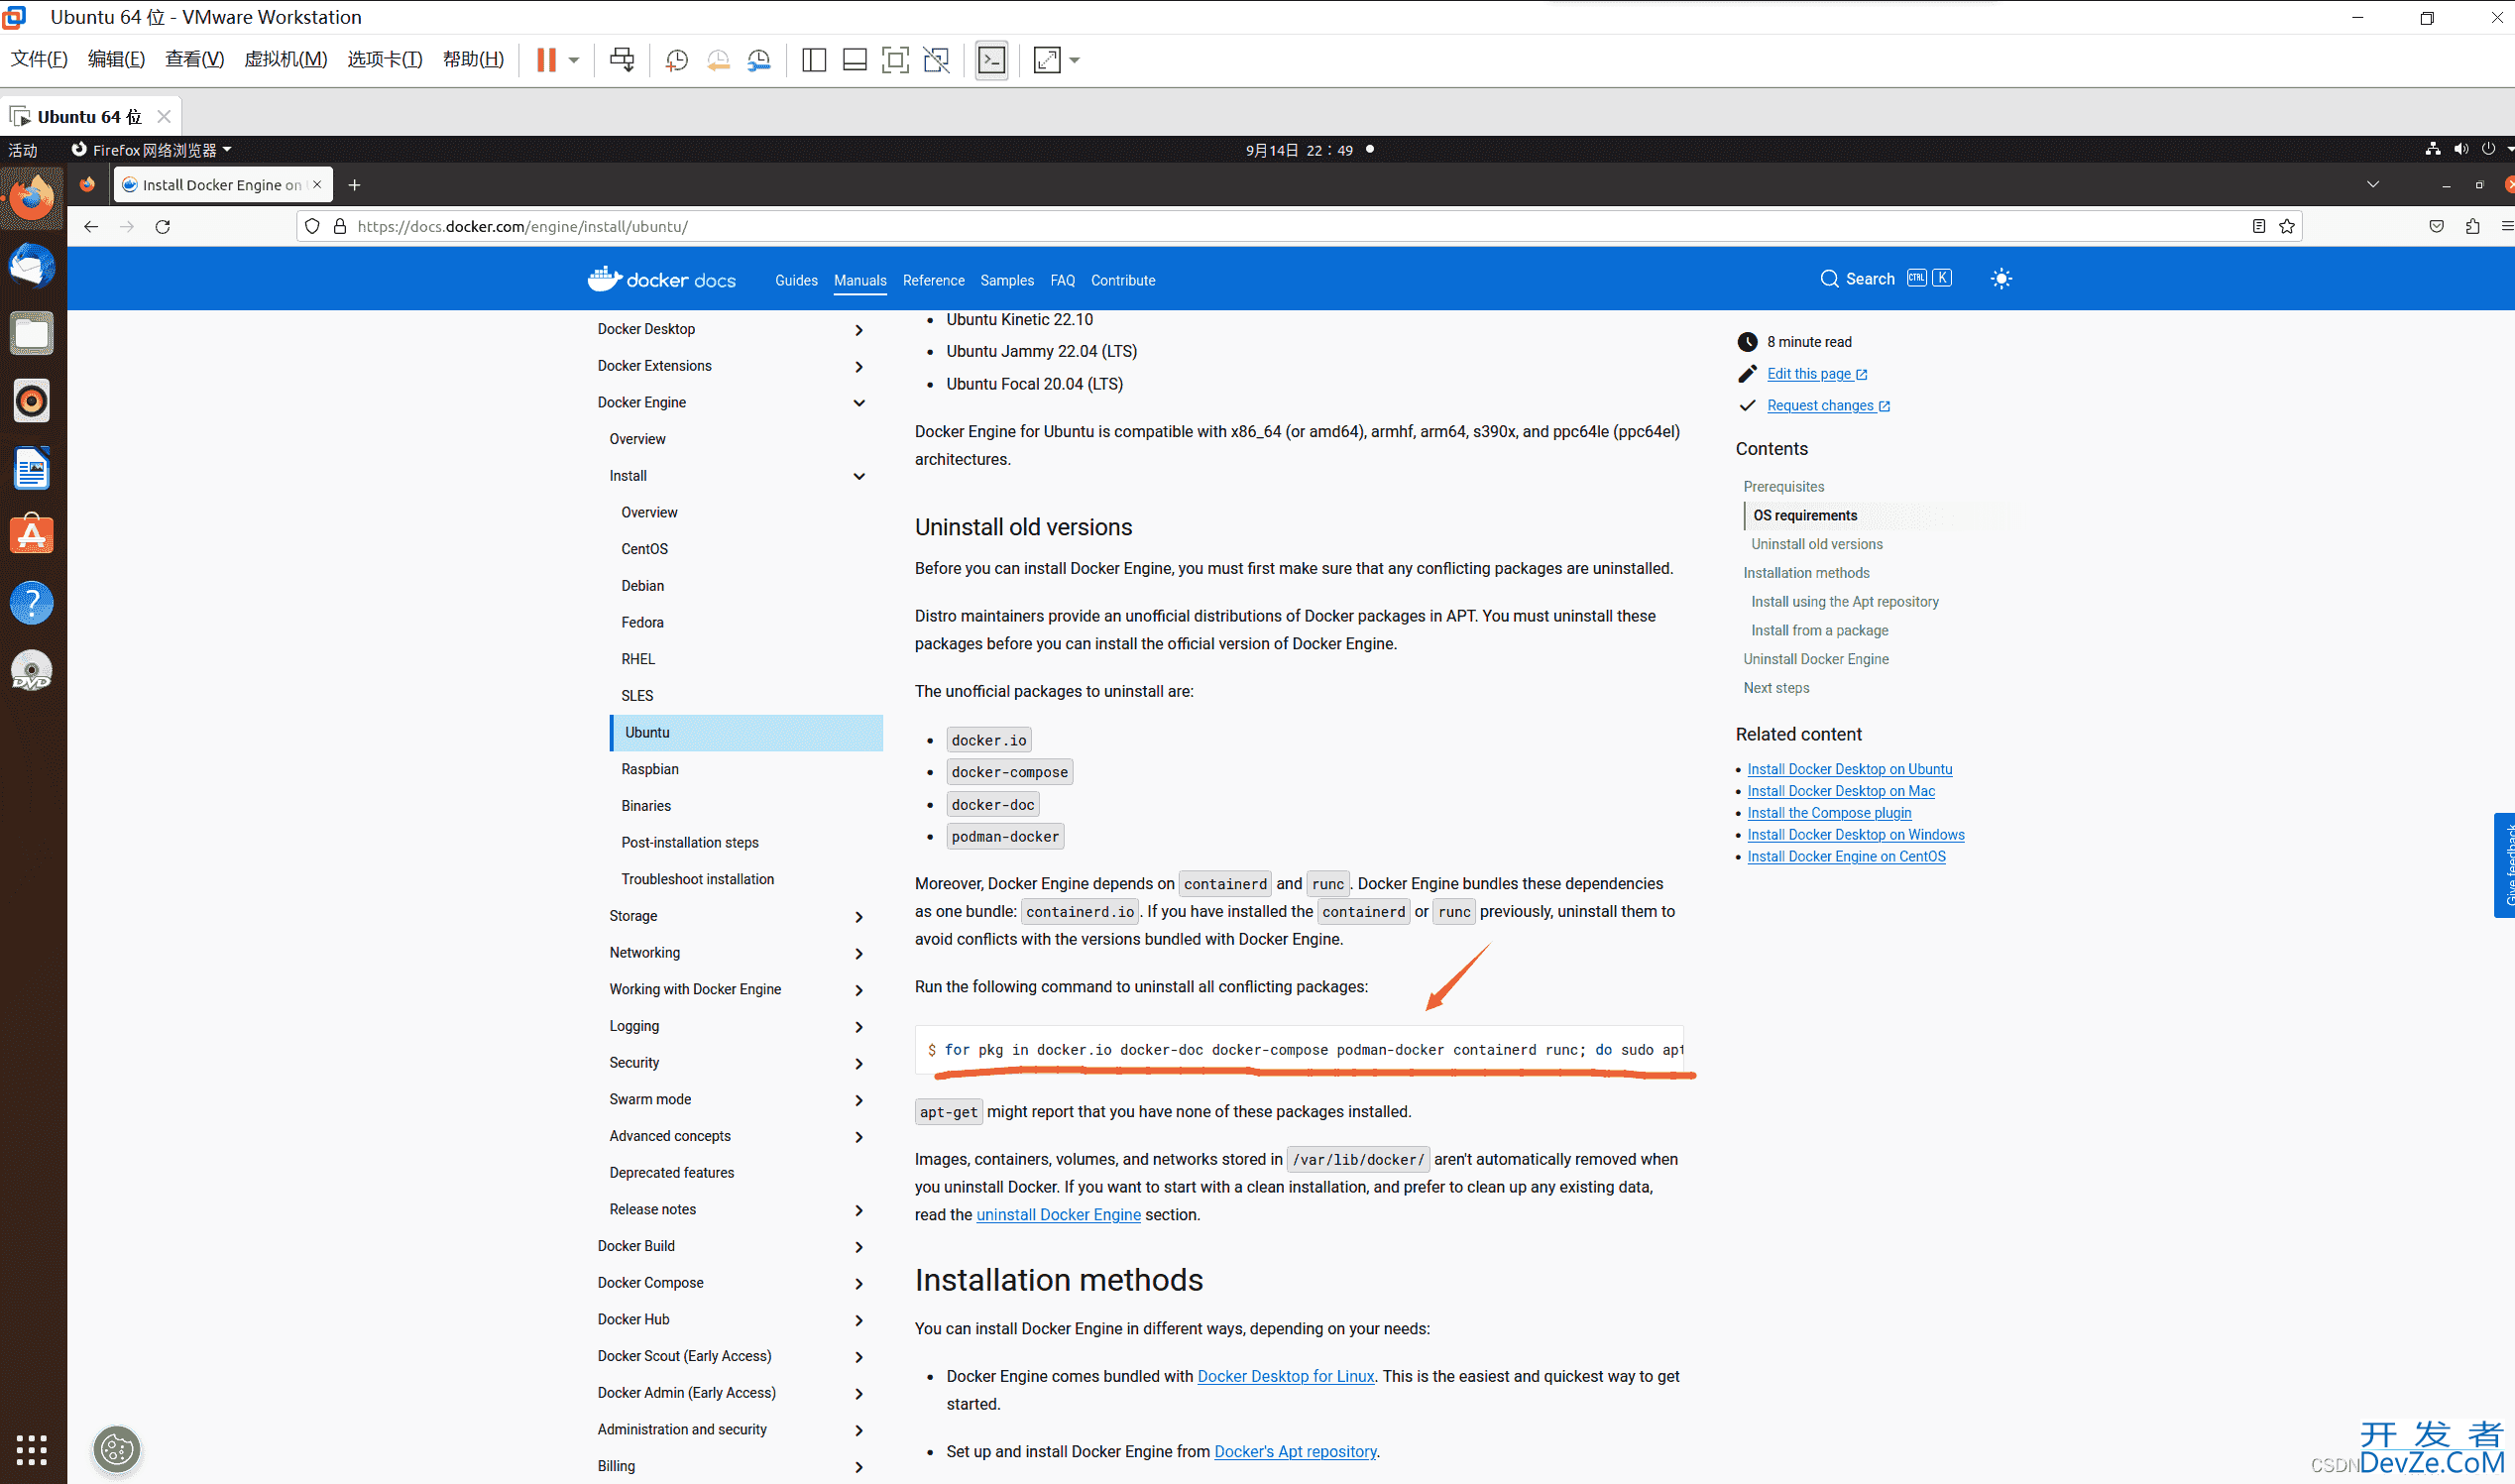Open Rhythmbox music player from dock
2515x1484 pixels.
coord(32,401)
